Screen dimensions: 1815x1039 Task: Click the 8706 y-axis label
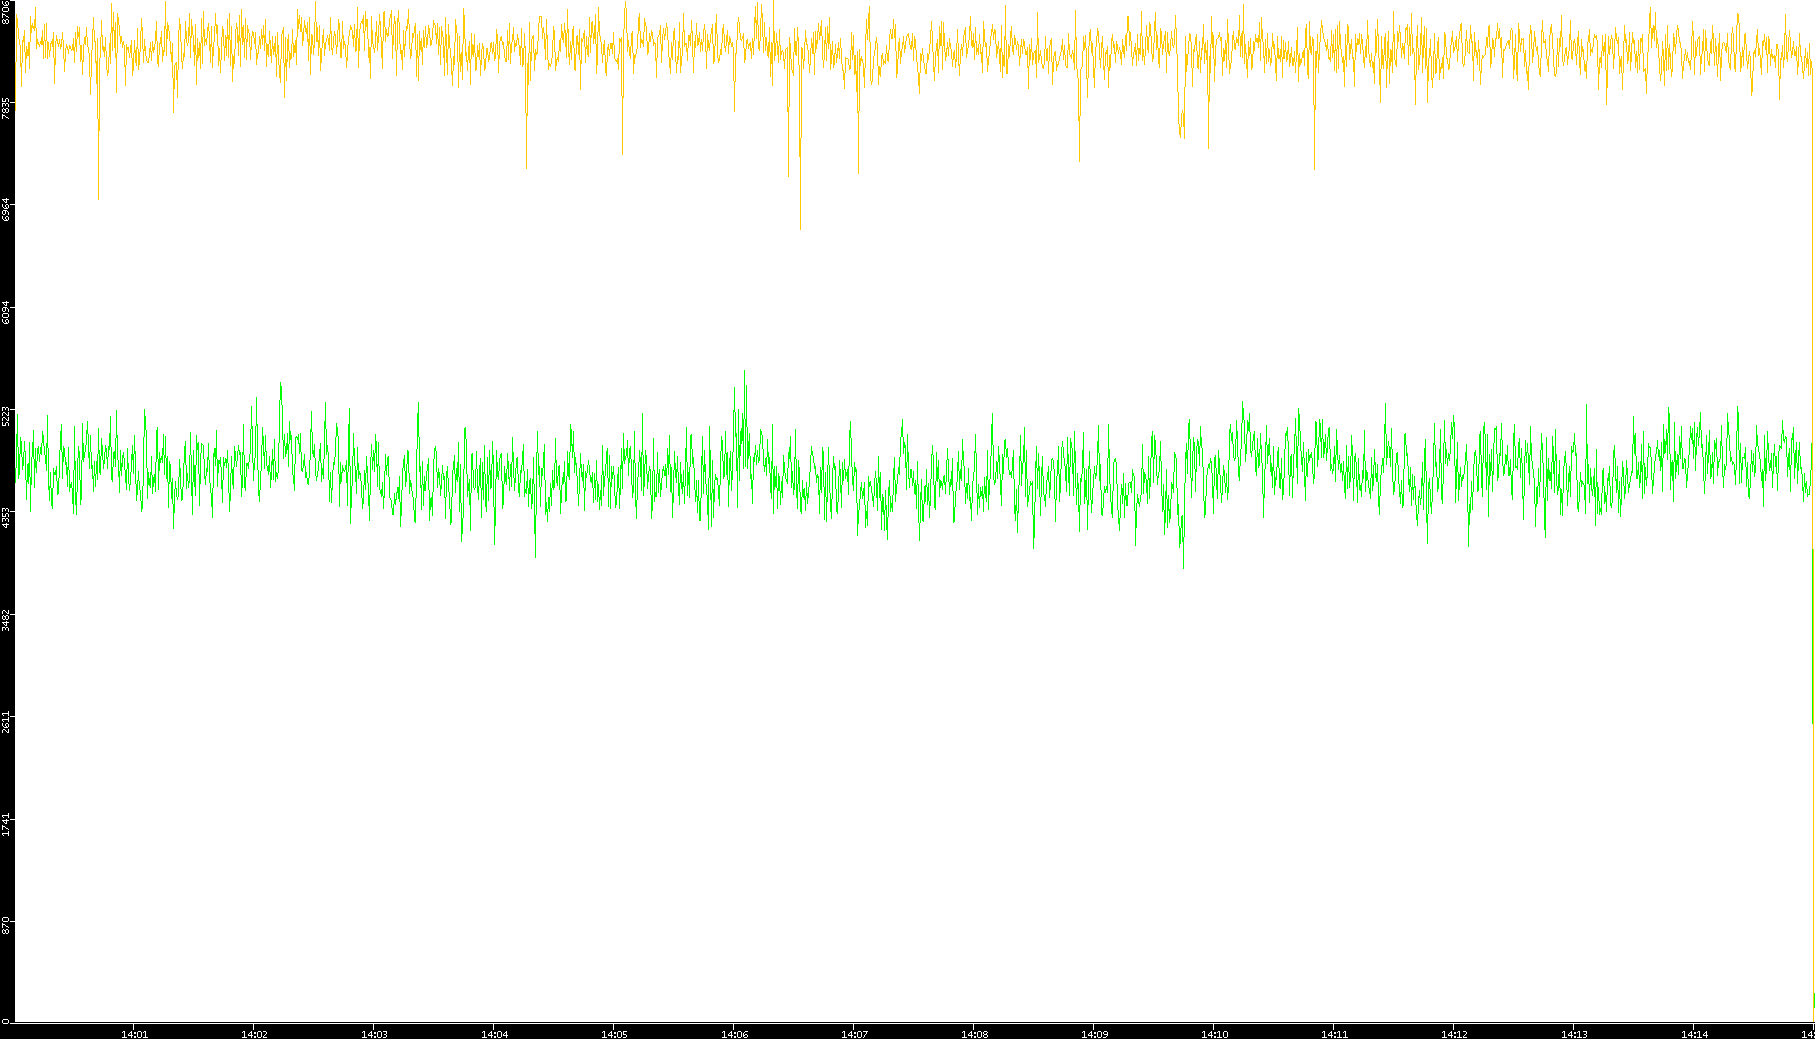[x=6, y=12]
